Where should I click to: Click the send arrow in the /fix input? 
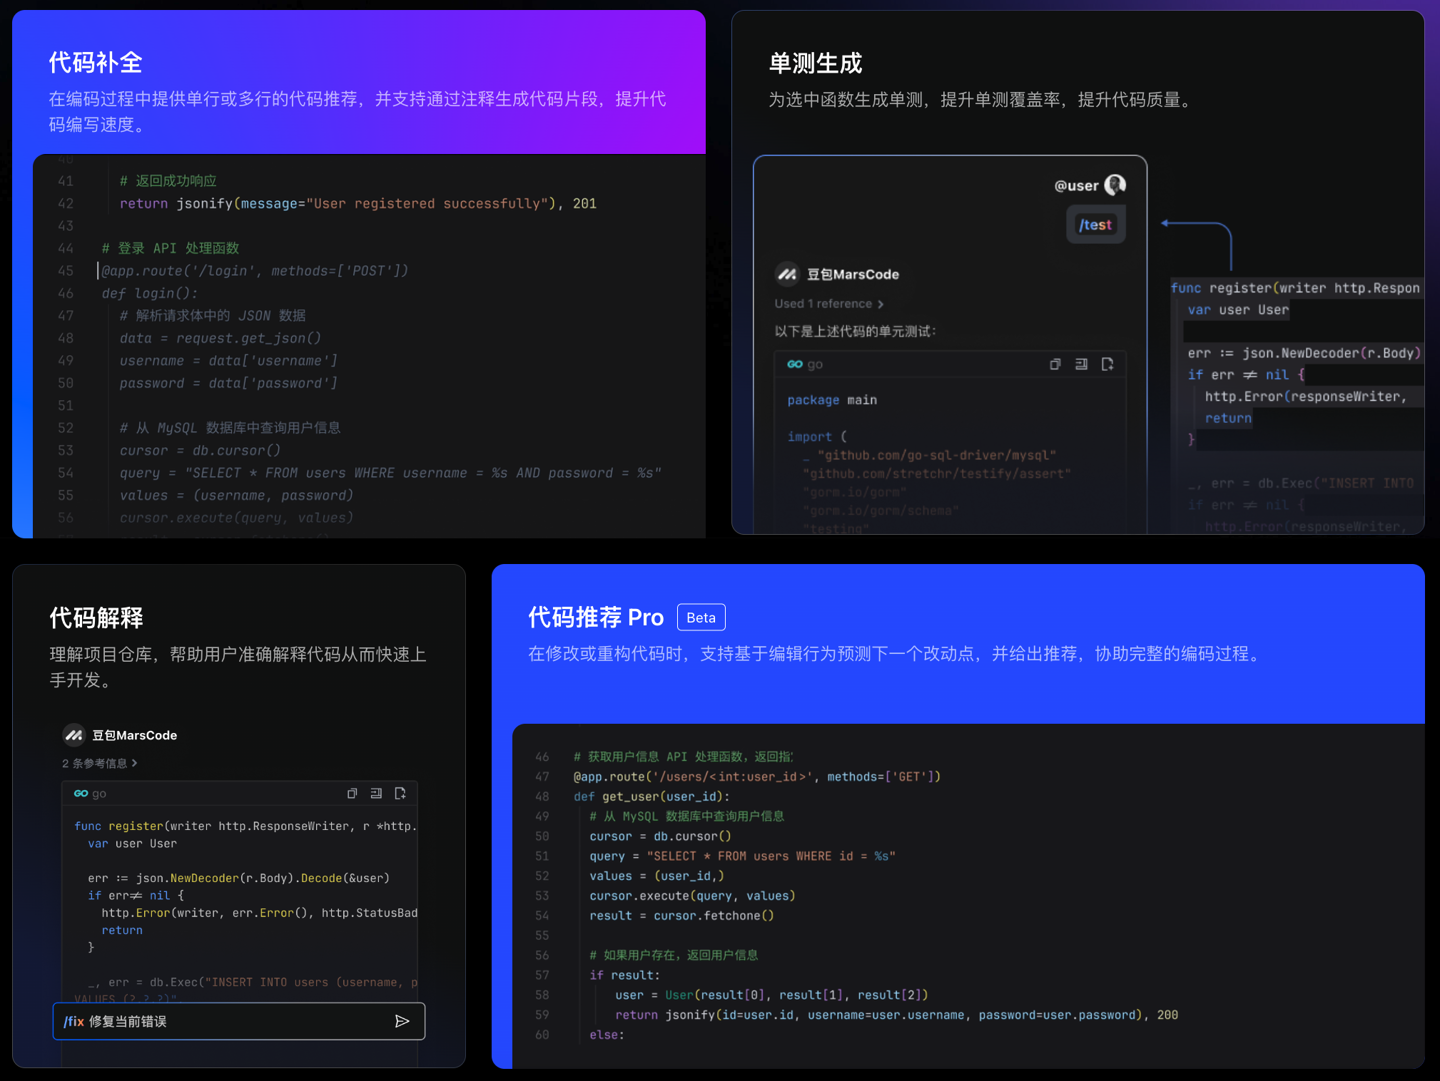tap(403, 1021)
